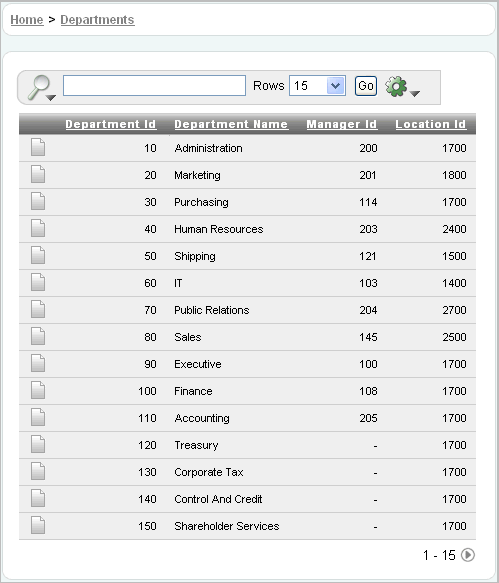Open edit icon for Shareholder Services row

[38, 526]
